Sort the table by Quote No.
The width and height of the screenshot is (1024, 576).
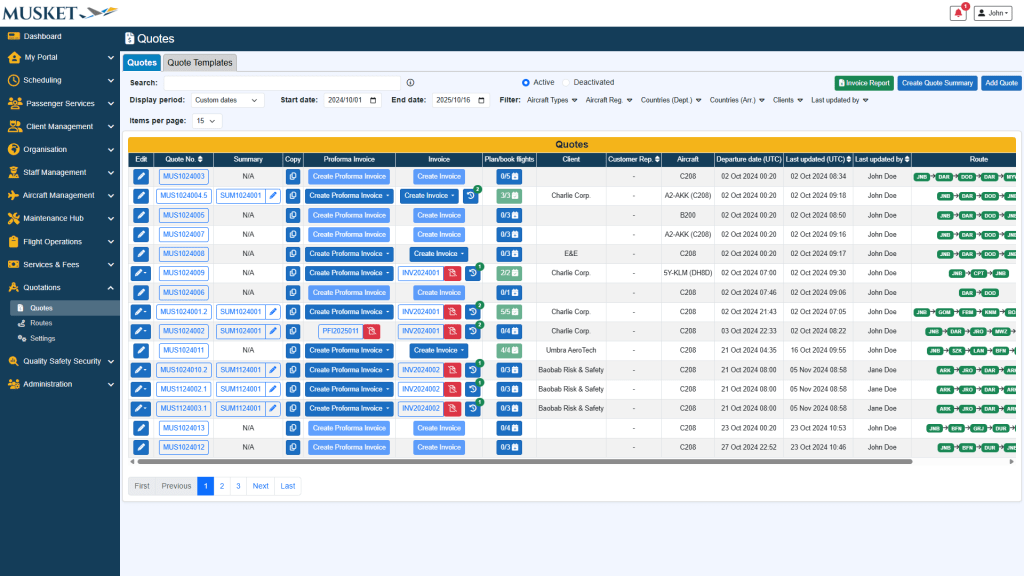tap(184, 159)
